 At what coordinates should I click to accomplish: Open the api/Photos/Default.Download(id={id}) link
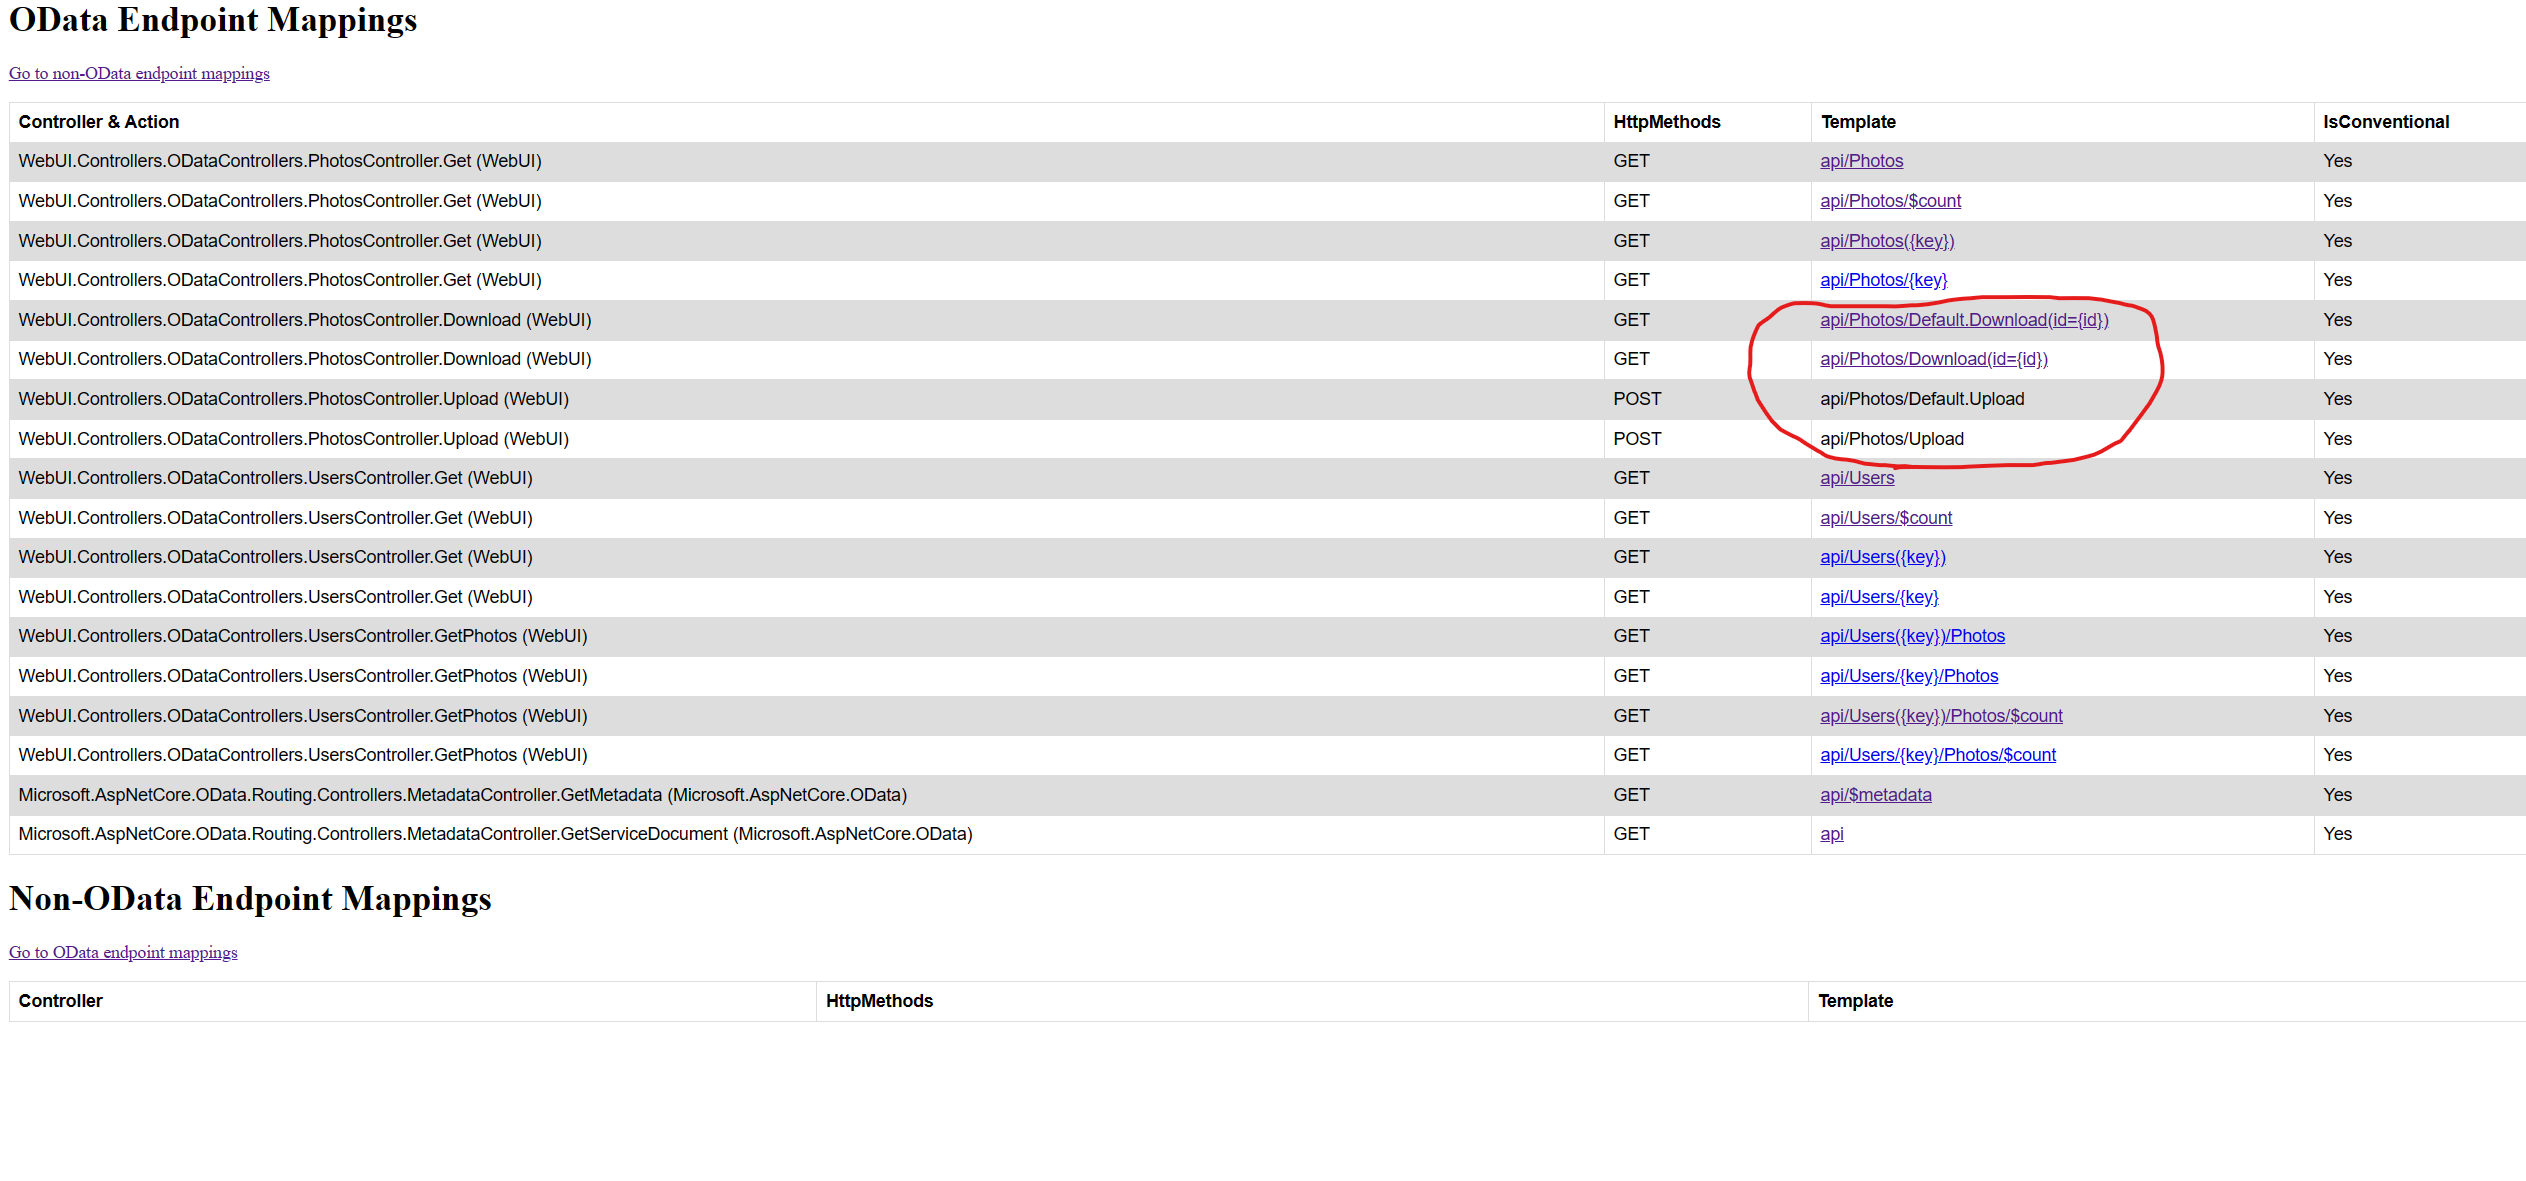tap(1963, 319)
